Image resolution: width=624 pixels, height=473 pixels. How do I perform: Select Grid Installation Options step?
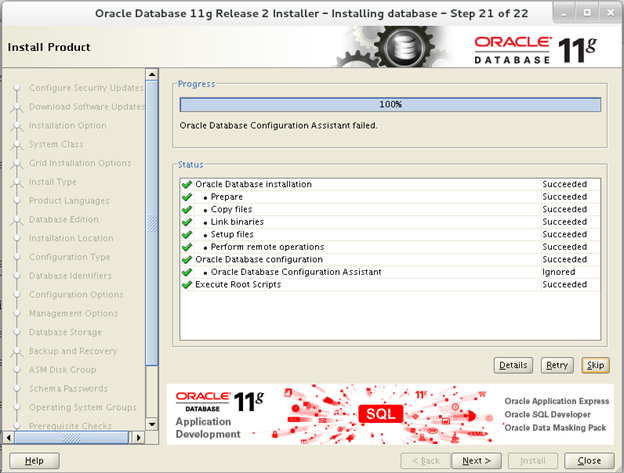tap(80, 163)
